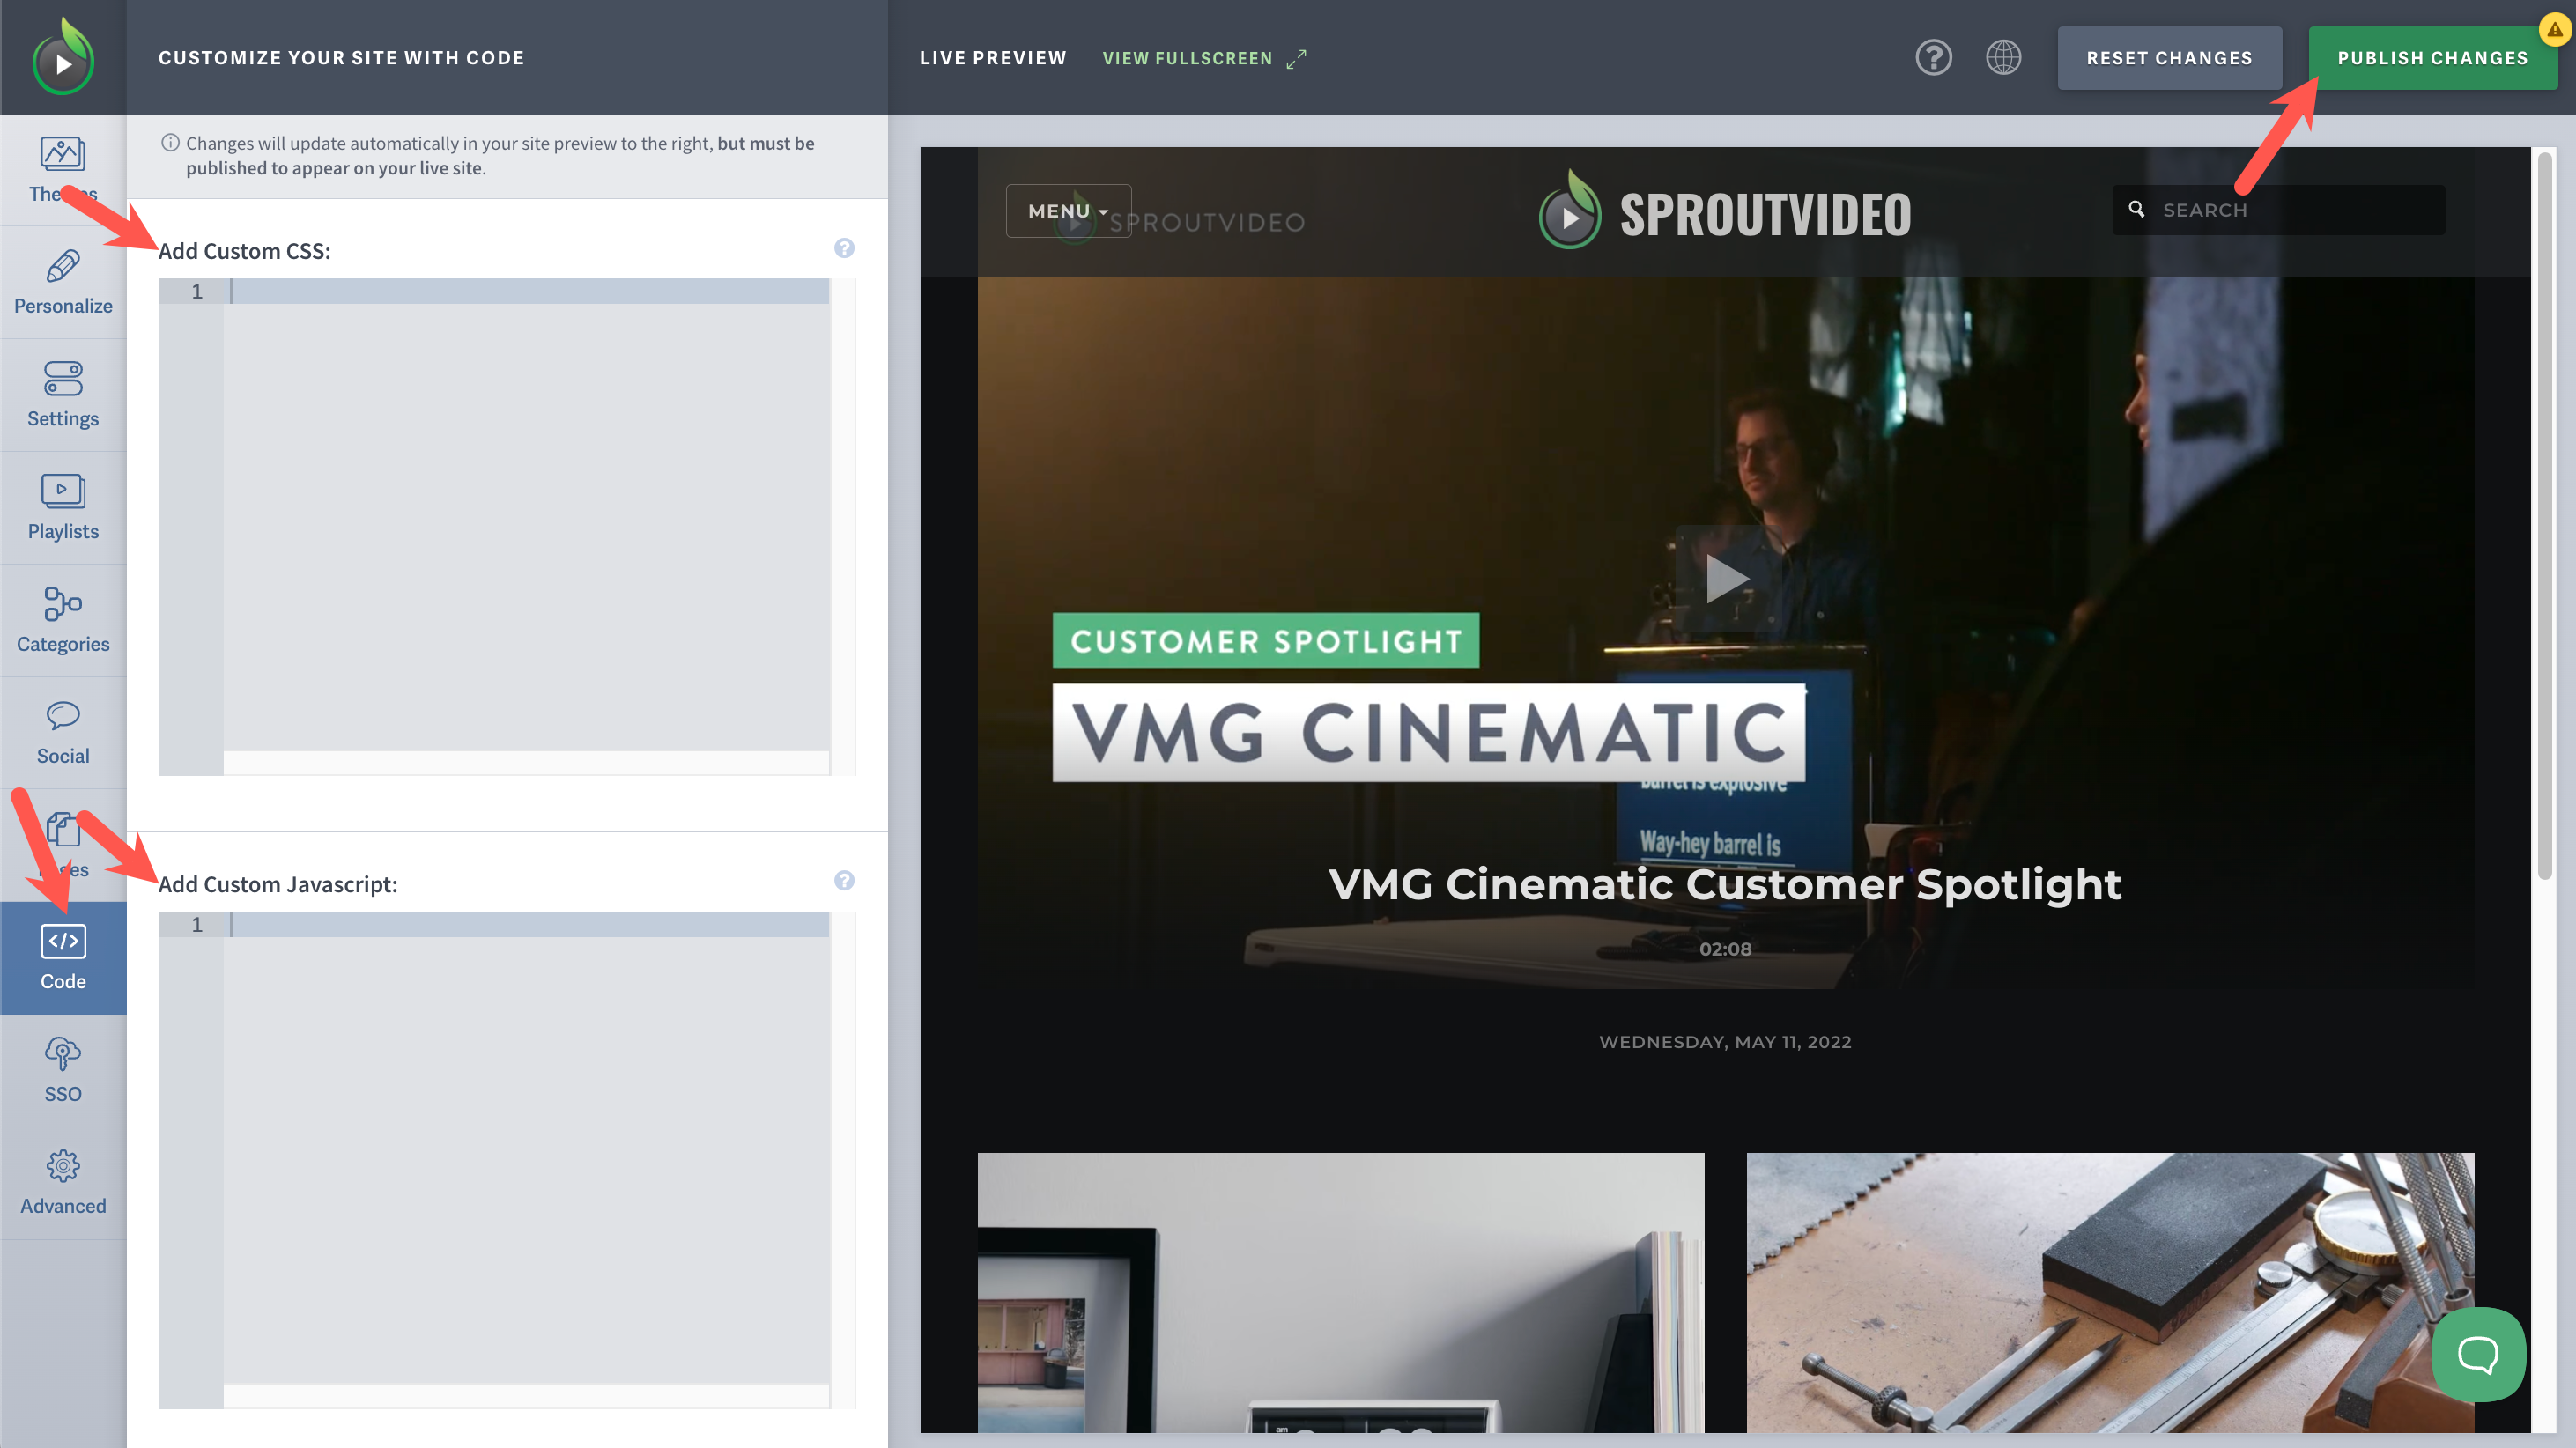The image size is (2576, 1448).
Task: Click the PUBLISH CHANGES button
Action: click(2432, 57)
